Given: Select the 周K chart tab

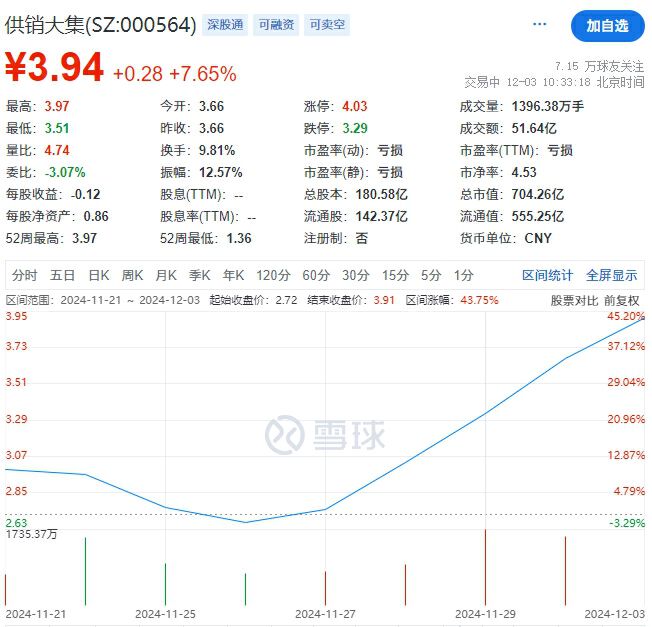Looking at the screenshot, I should (132, 275).
